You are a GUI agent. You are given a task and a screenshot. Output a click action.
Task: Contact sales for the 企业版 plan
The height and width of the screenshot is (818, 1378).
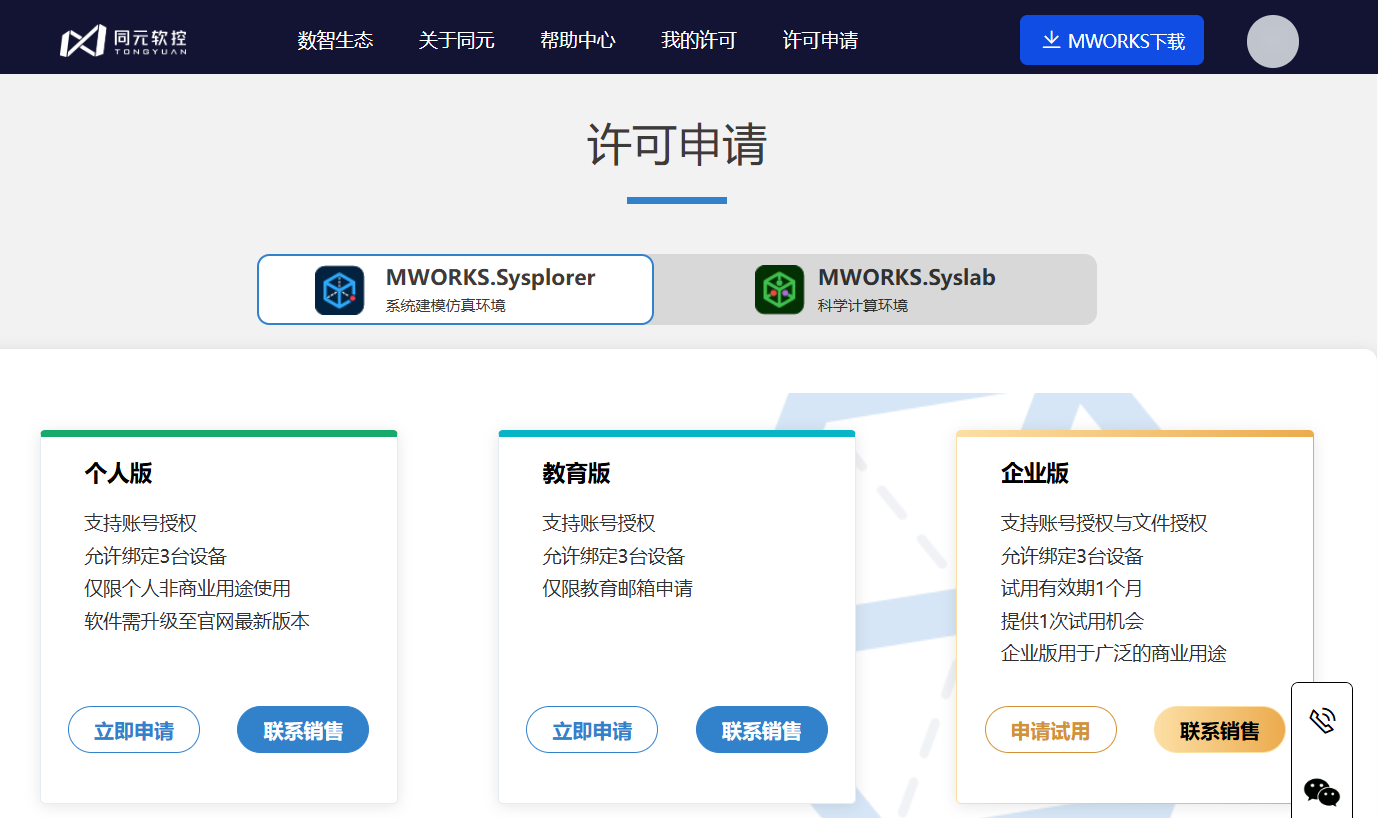pyautogui.click(x=1219, y=730)
